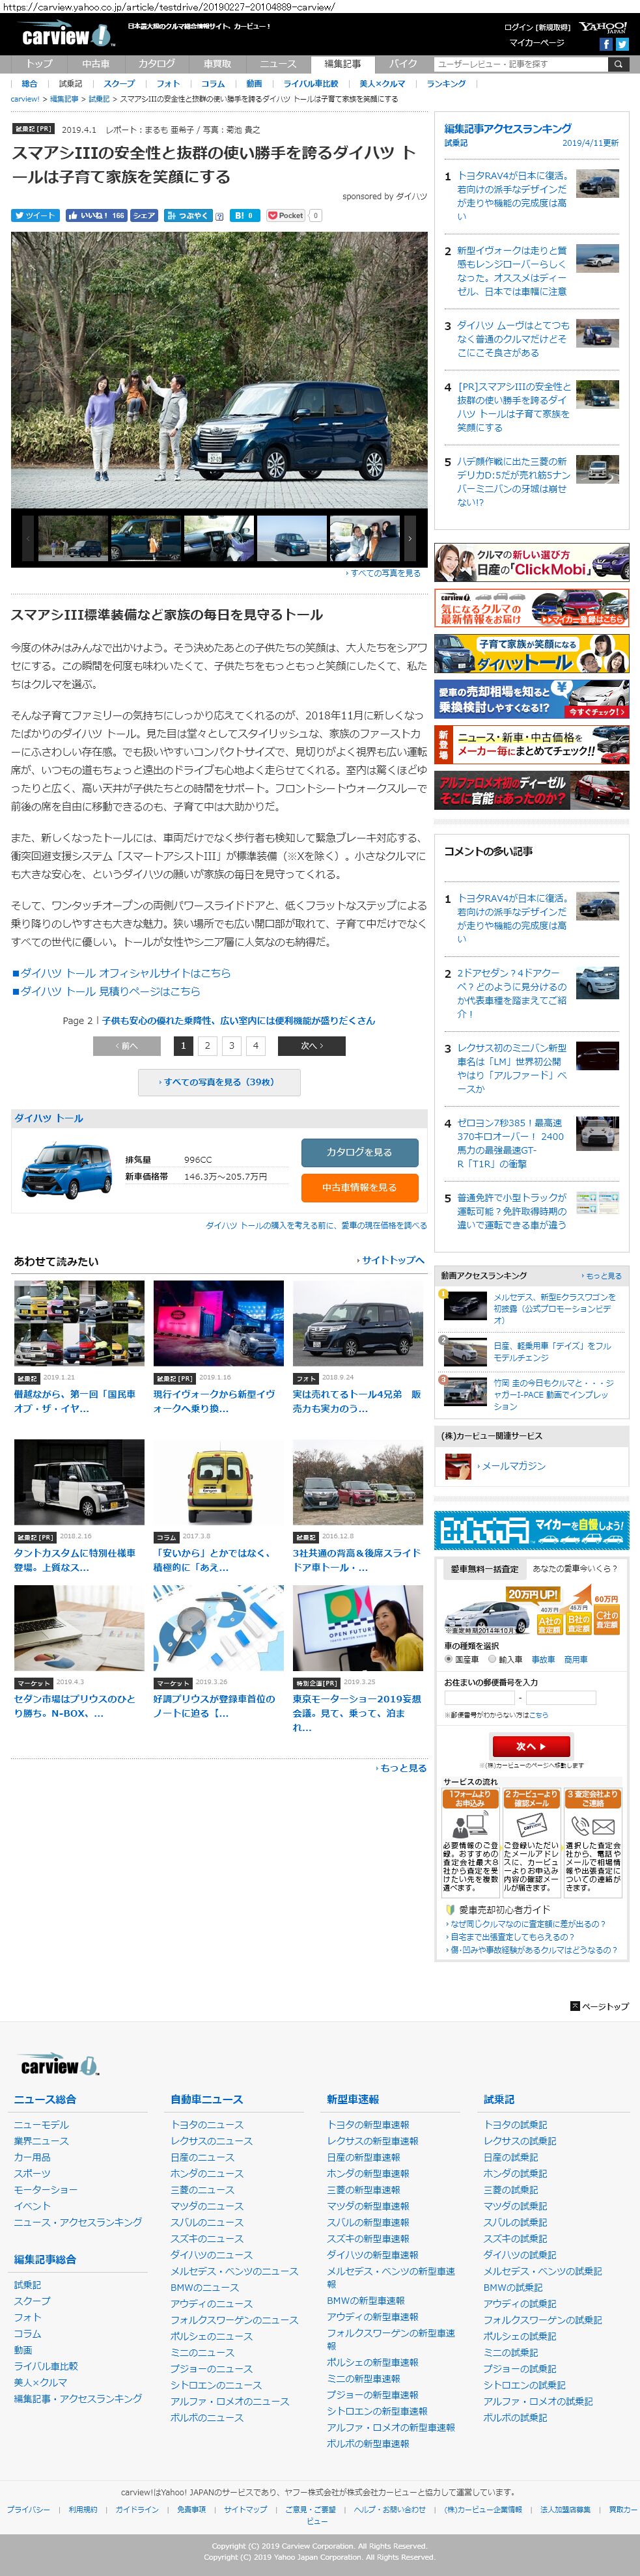Screen dimensions: 640x2576
Task: Share article with the ツイート button
Action: [35, 215]
